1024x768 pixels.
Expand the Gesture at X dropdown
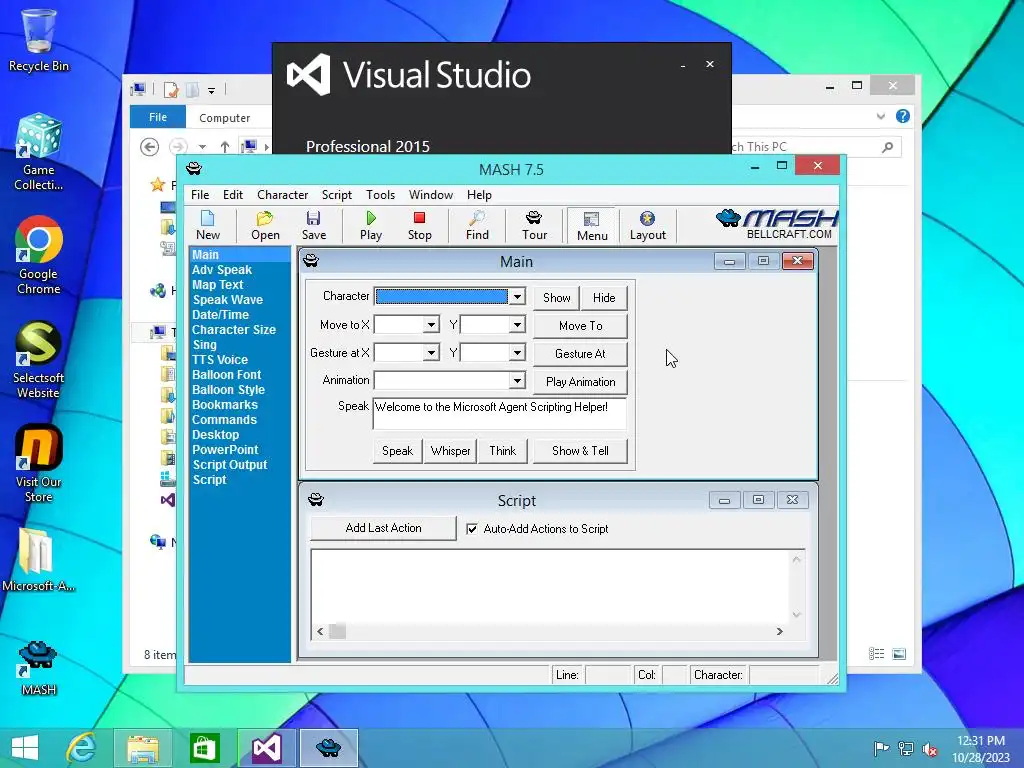coord(431,353)
